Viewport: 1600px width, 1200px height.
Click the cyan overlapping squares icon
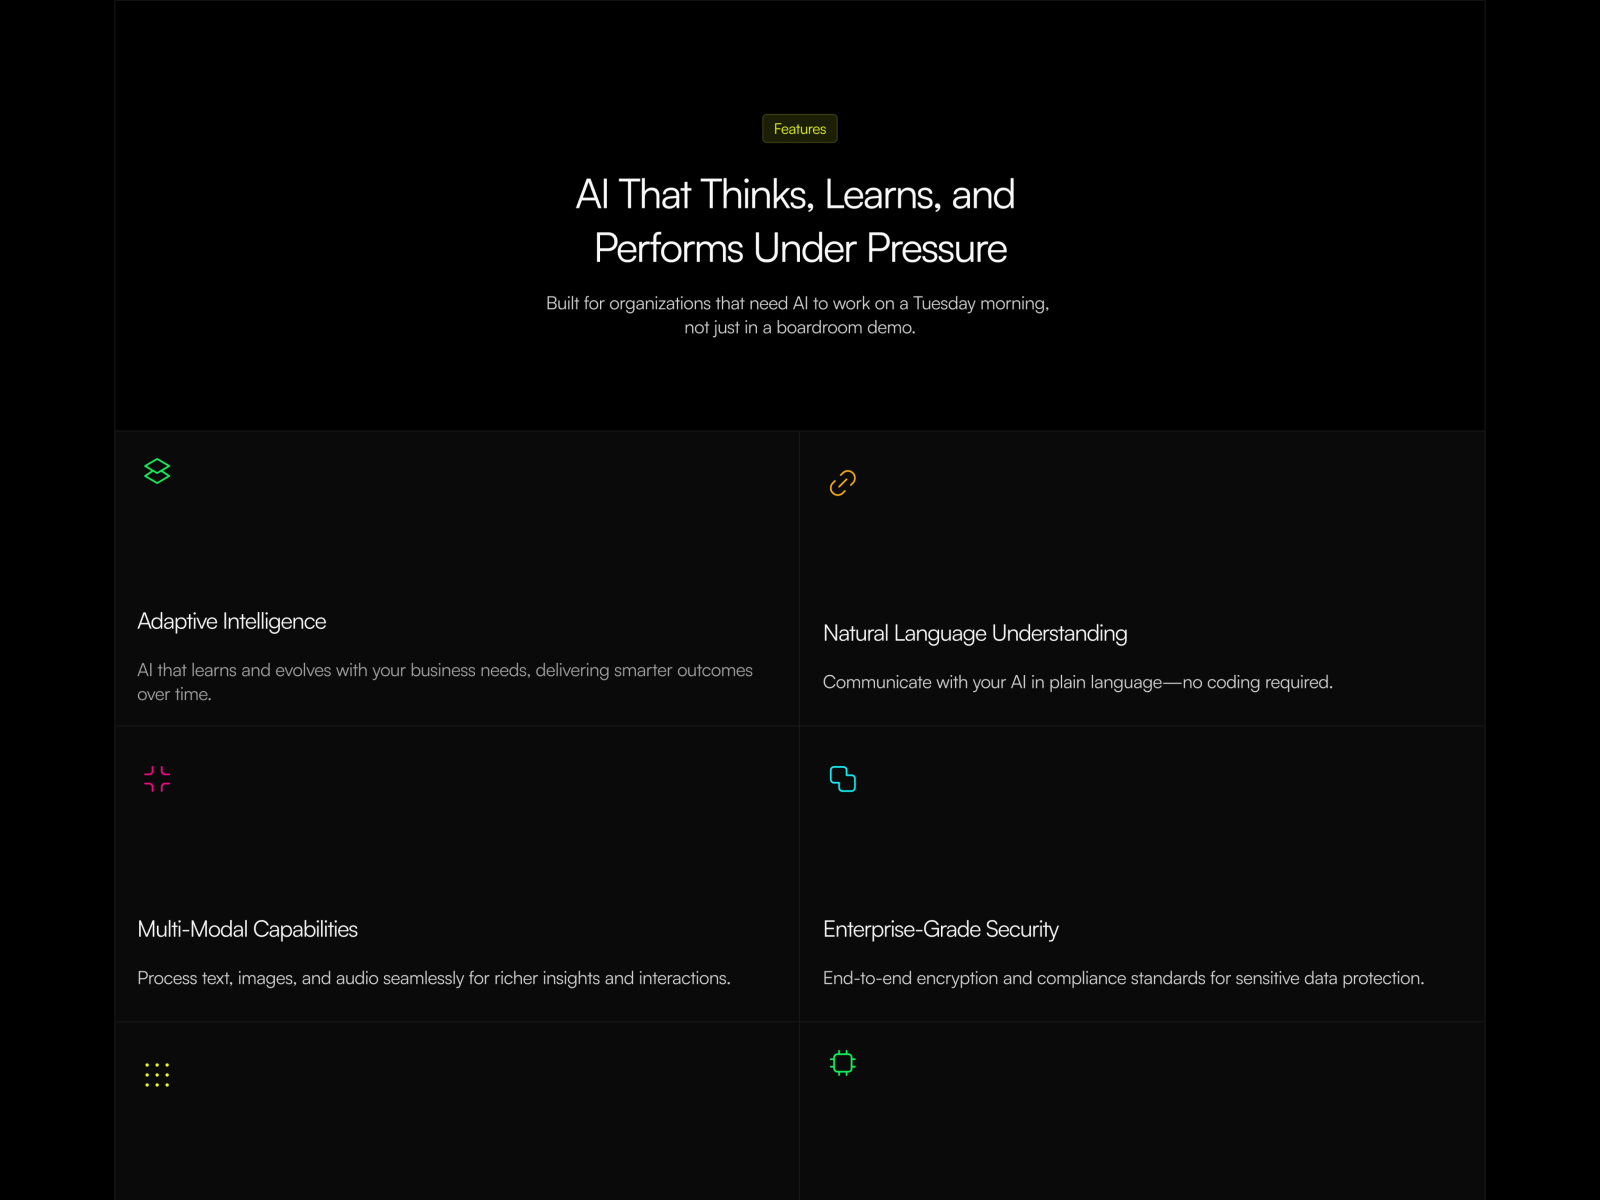point(843,779)
